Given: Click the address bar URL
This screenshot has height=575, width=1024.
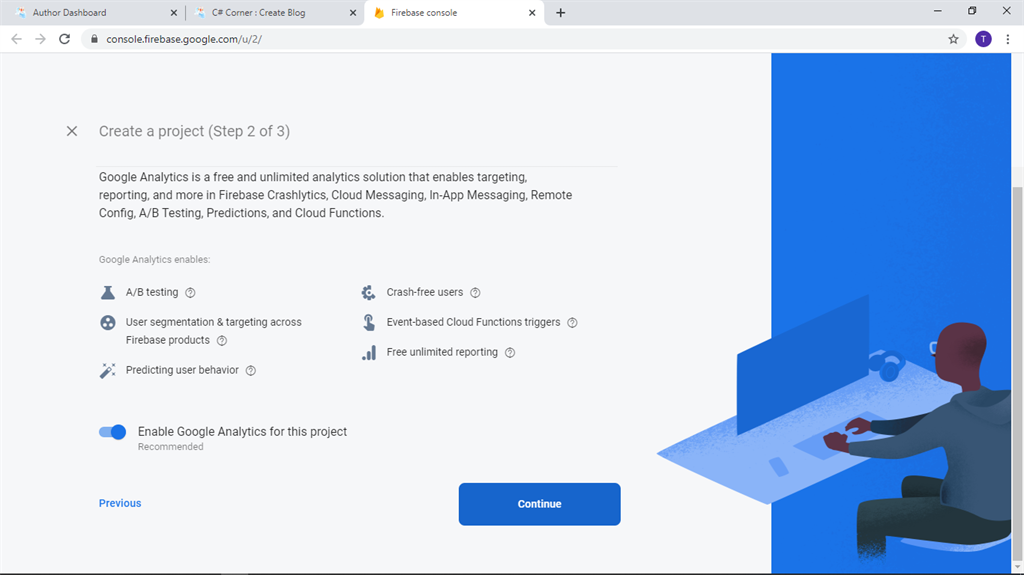Looking at the screenshot, I should (184, 39).
